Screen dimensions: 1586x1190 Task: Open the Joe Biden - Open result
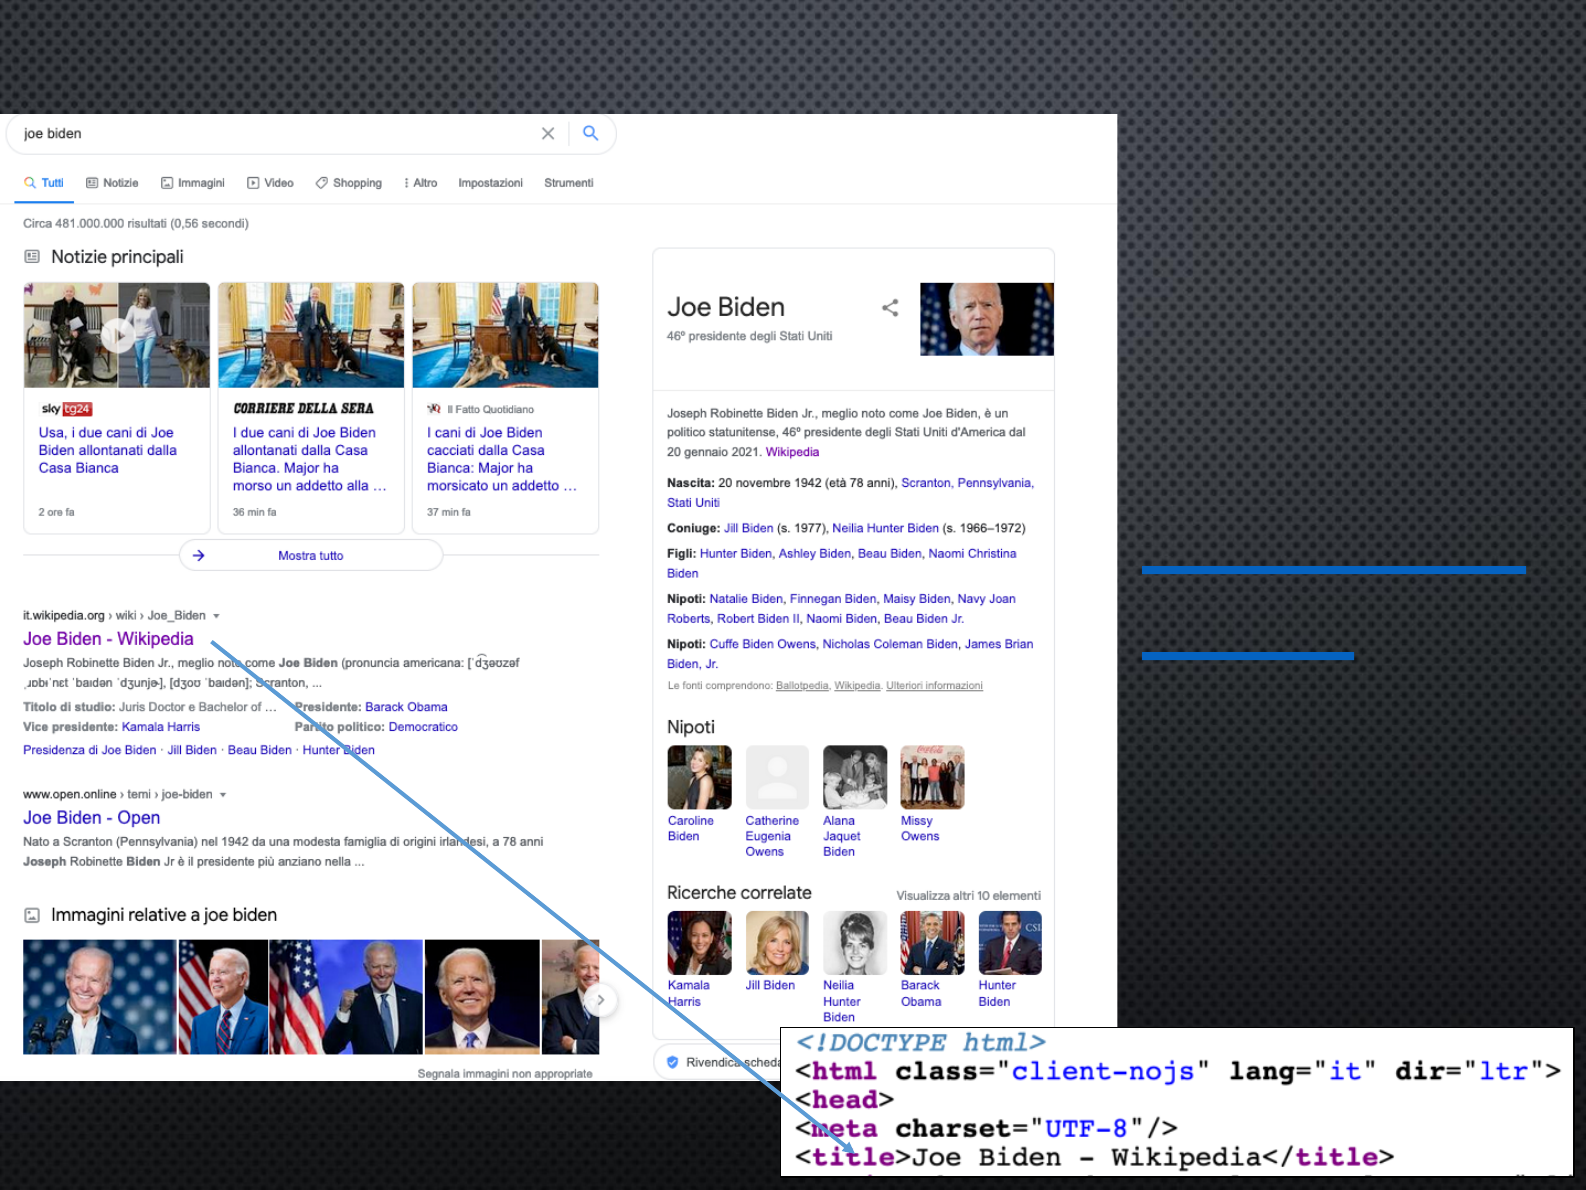pos(91,818)
